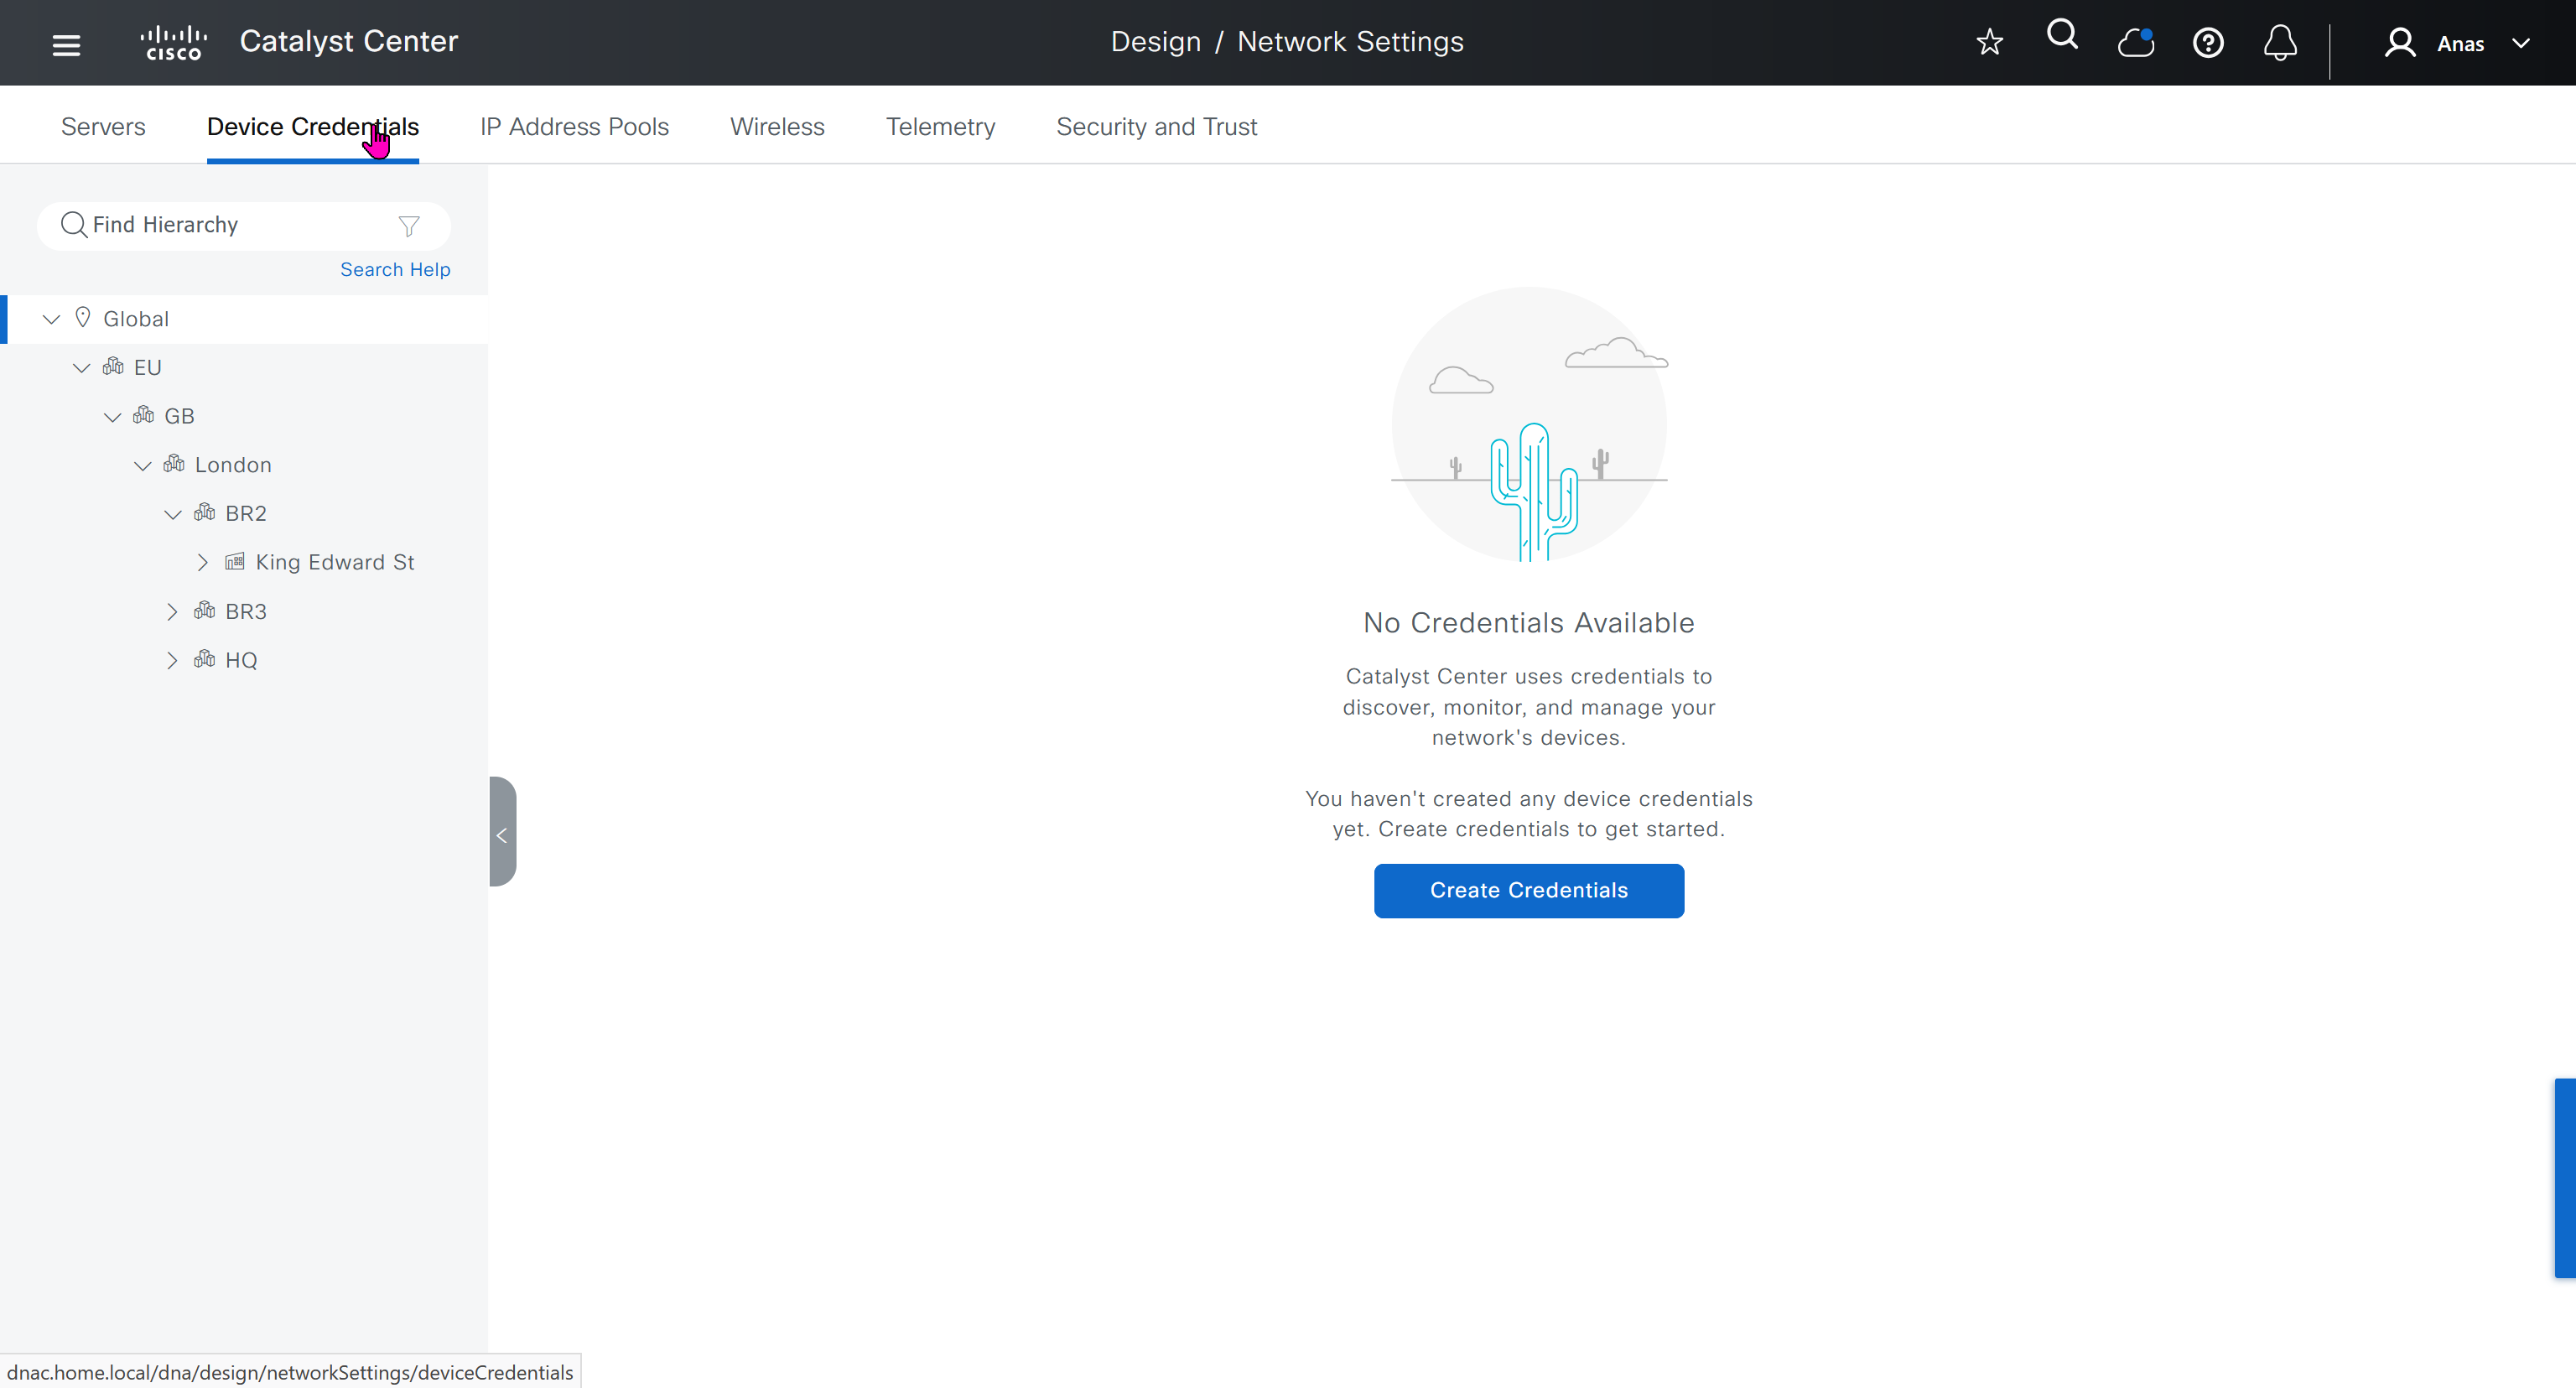Open the notifications bell icon

click(x=2280, y=43)
